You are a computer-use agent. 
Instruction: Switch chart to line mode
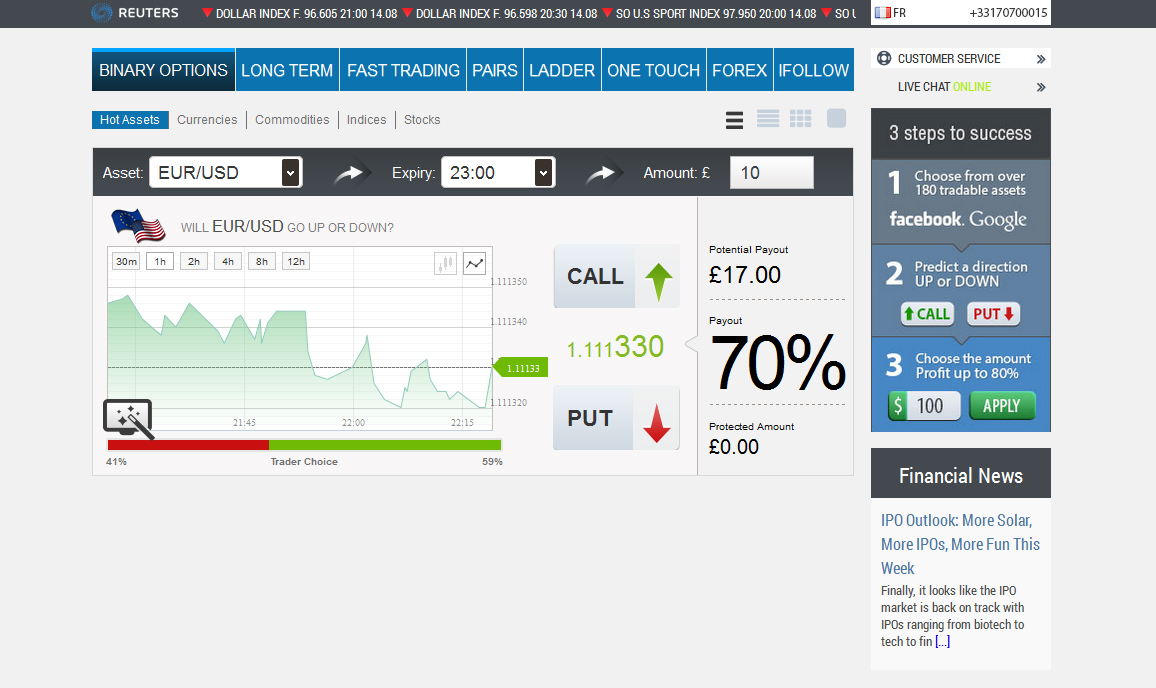[474, 263]
